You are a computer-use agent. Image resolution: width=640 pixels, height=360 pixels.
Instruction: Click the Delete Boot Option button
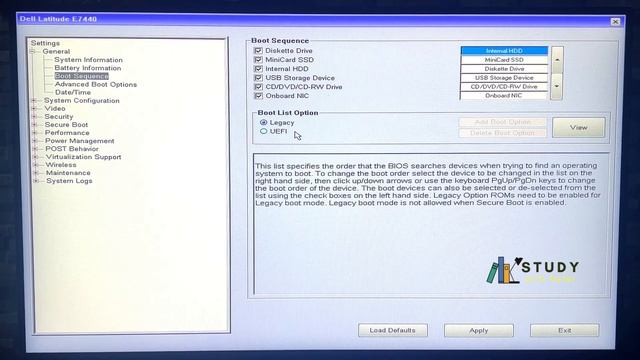tap(502, 133)
